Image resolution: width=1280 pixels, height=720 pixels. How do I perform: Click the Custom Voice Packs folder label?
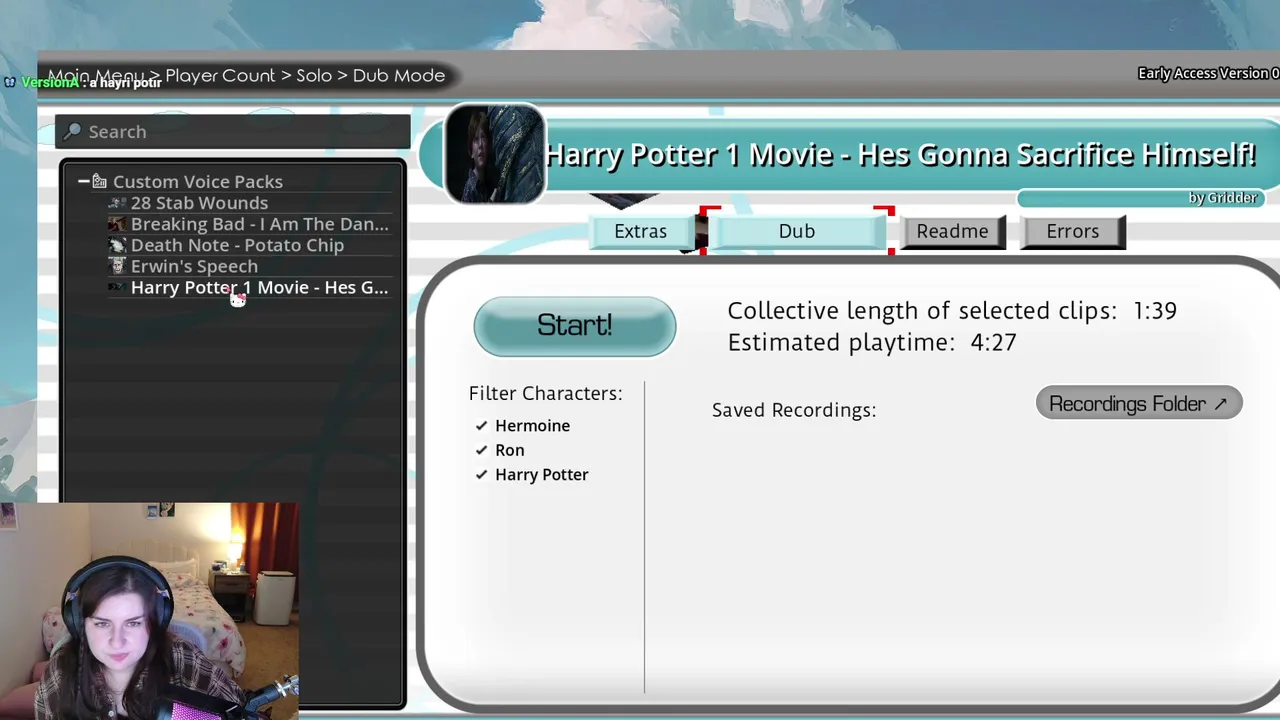[198, 181]
